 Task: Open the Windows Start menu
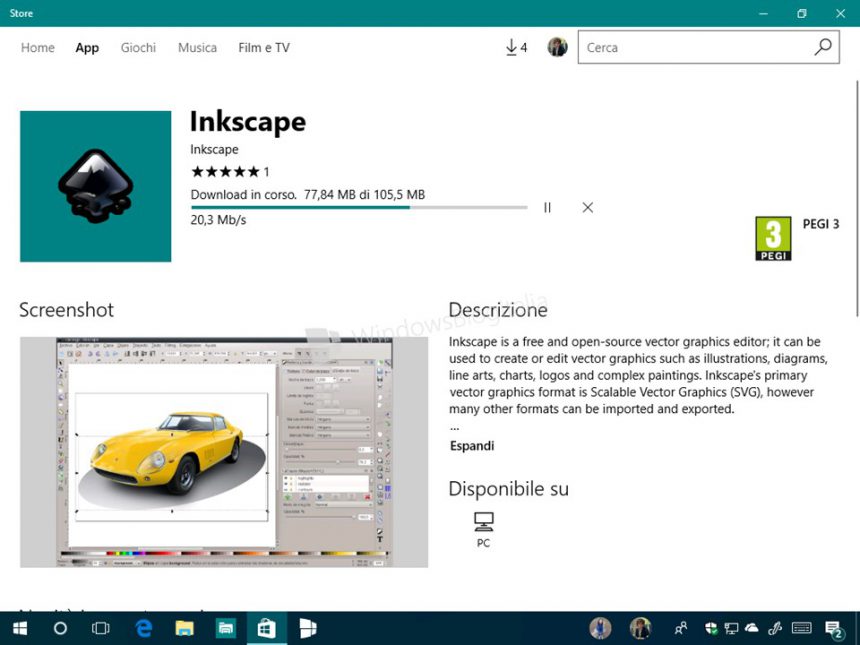click(x=20, y=629)
